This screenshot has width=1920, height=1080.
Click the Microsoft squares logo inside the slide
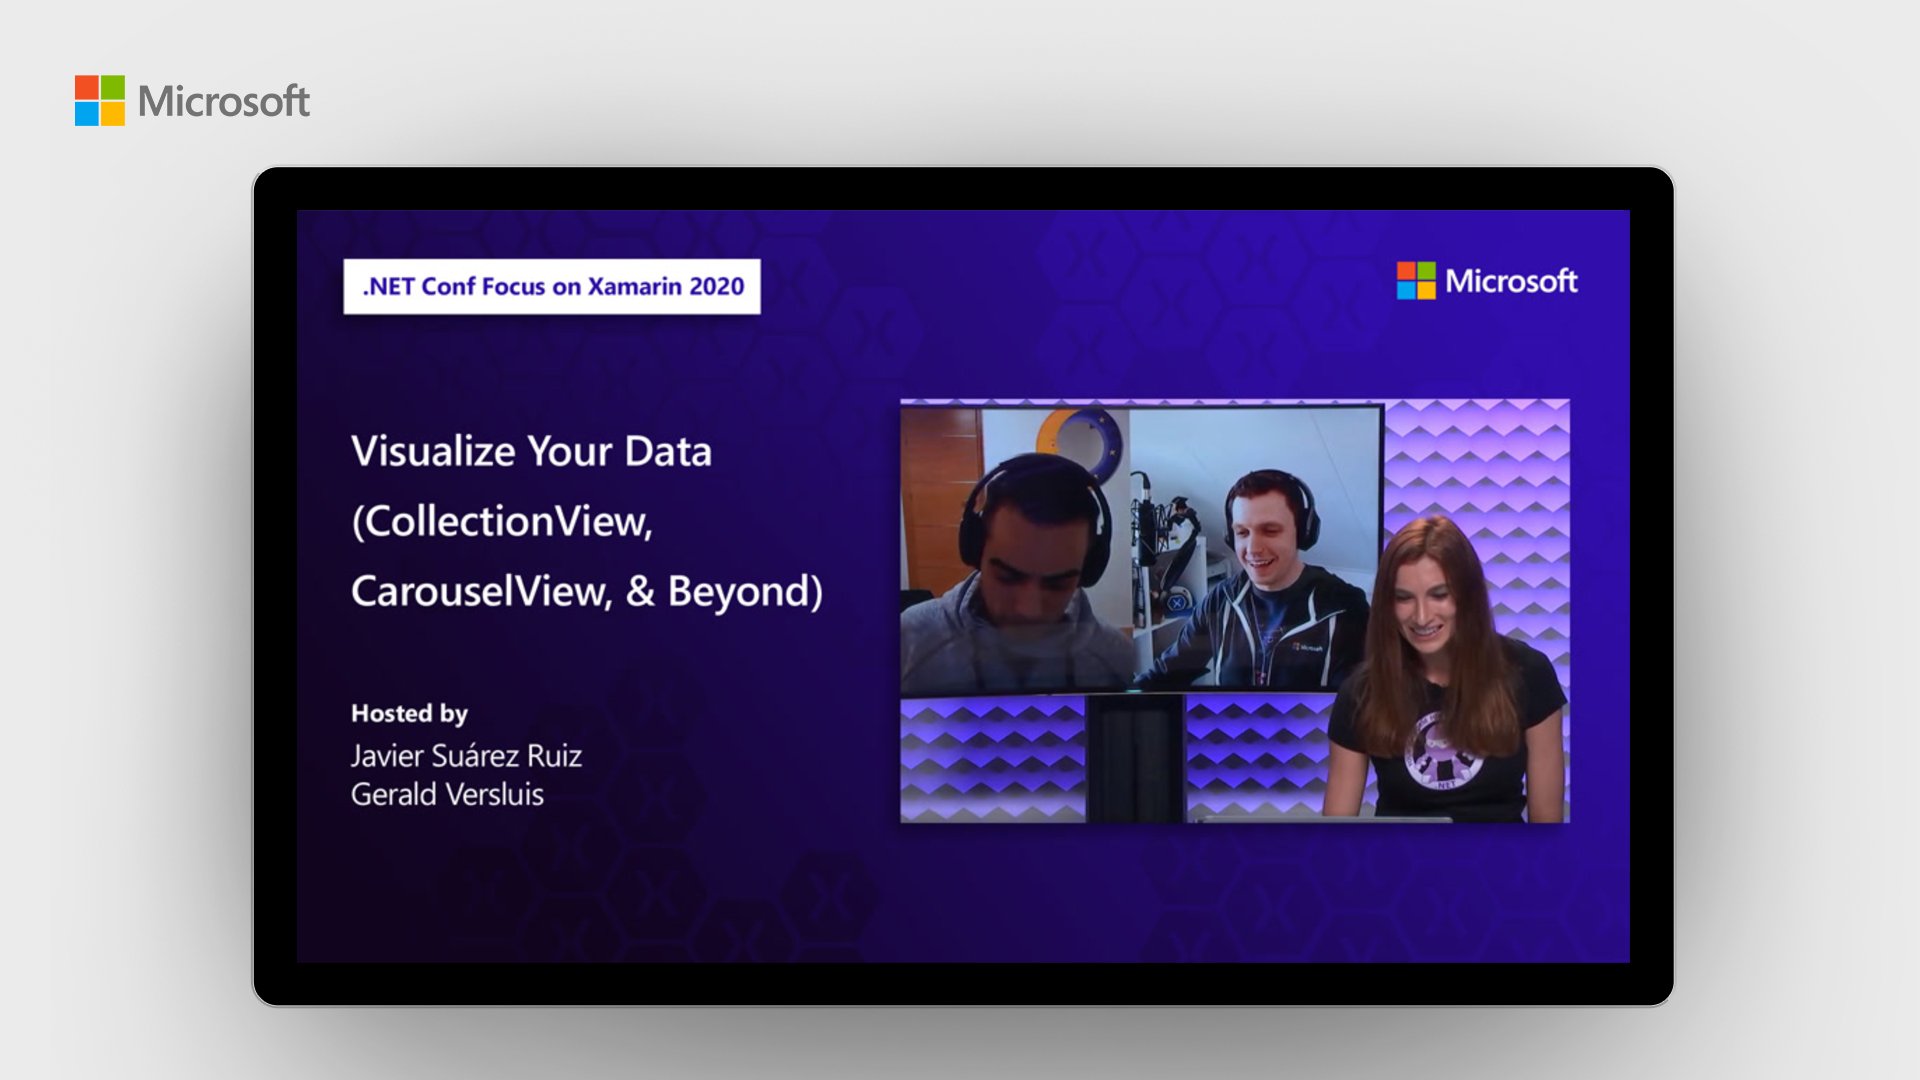1416,281
